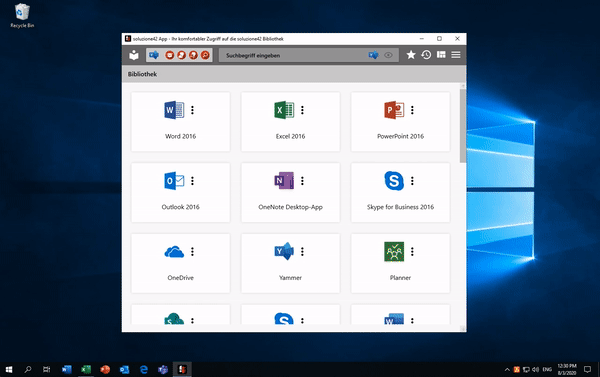Launch Excel from the taskbar
The width and height of the screenshot is (600, 377).
86,369
